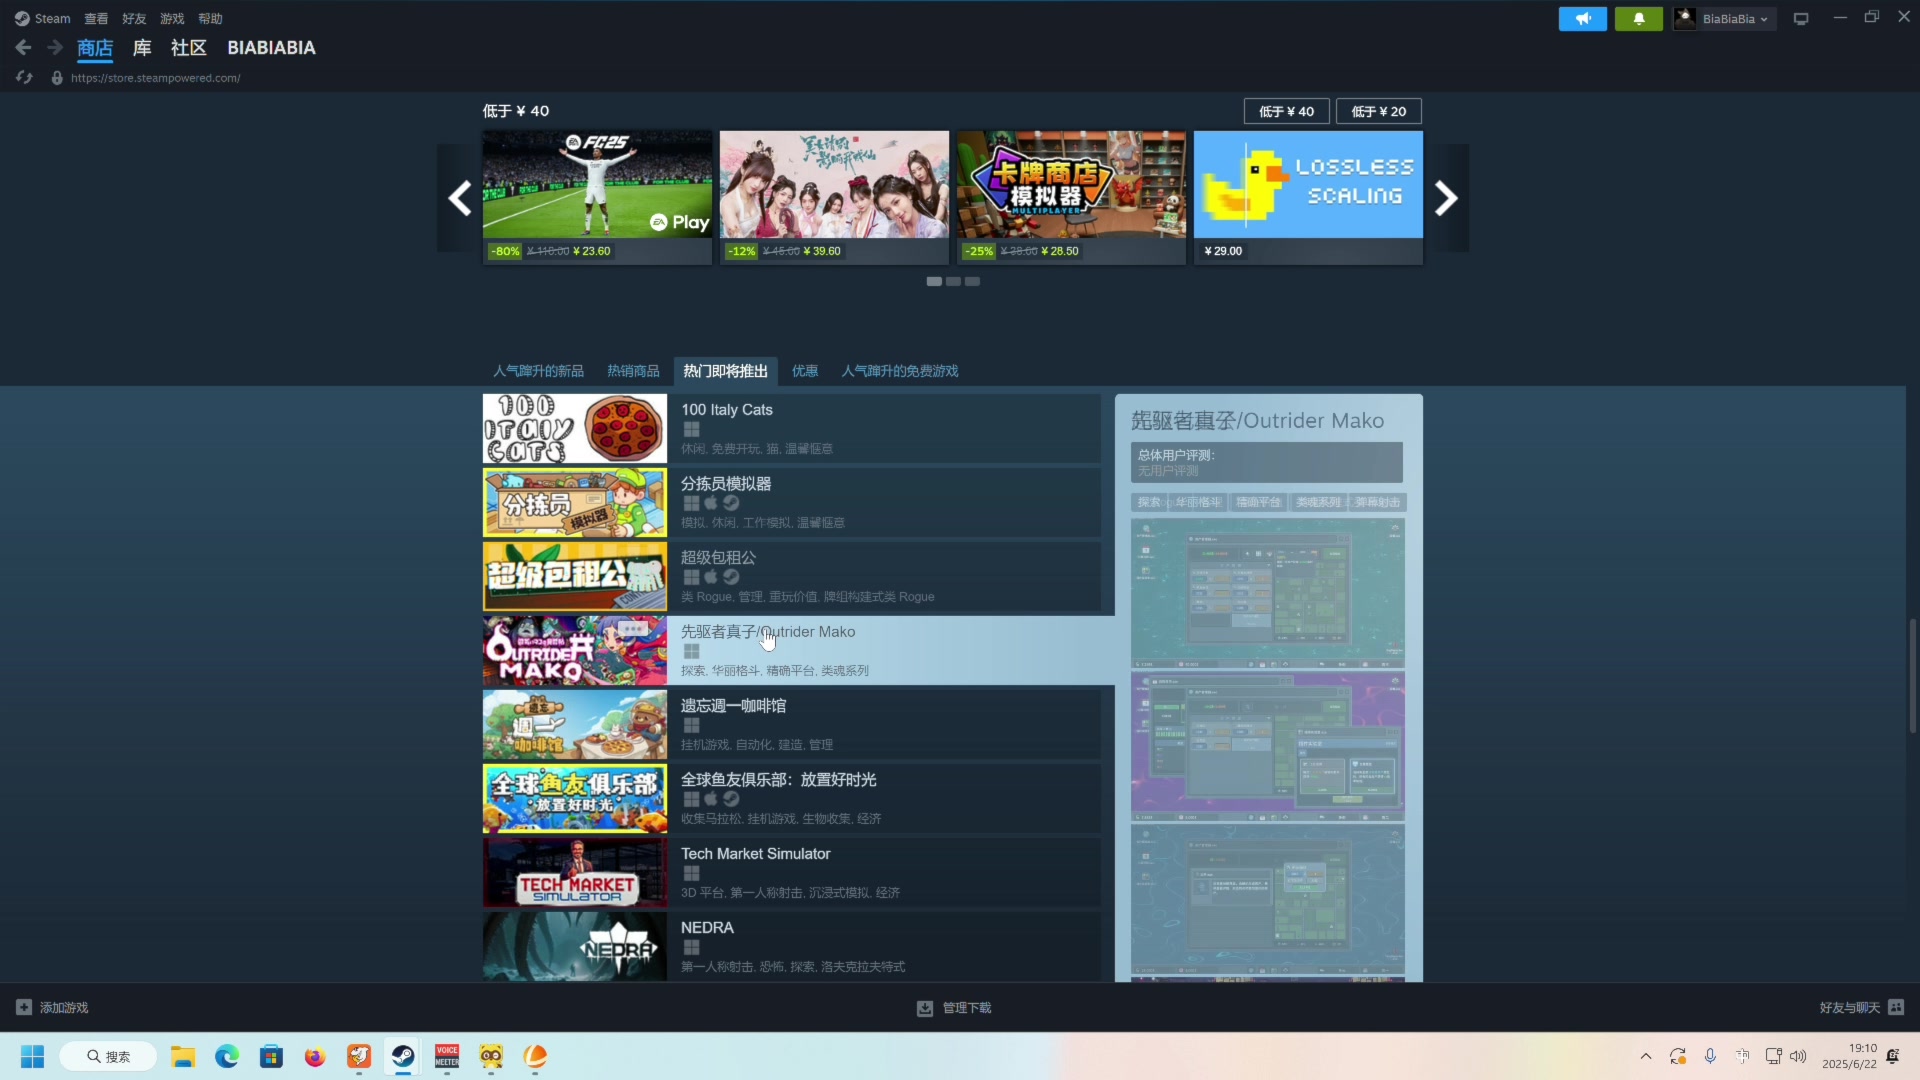The height and width of the screenshot is (1080, 1920).
Task: Click the add game plus icon
Action: (x=24, y=1007)
